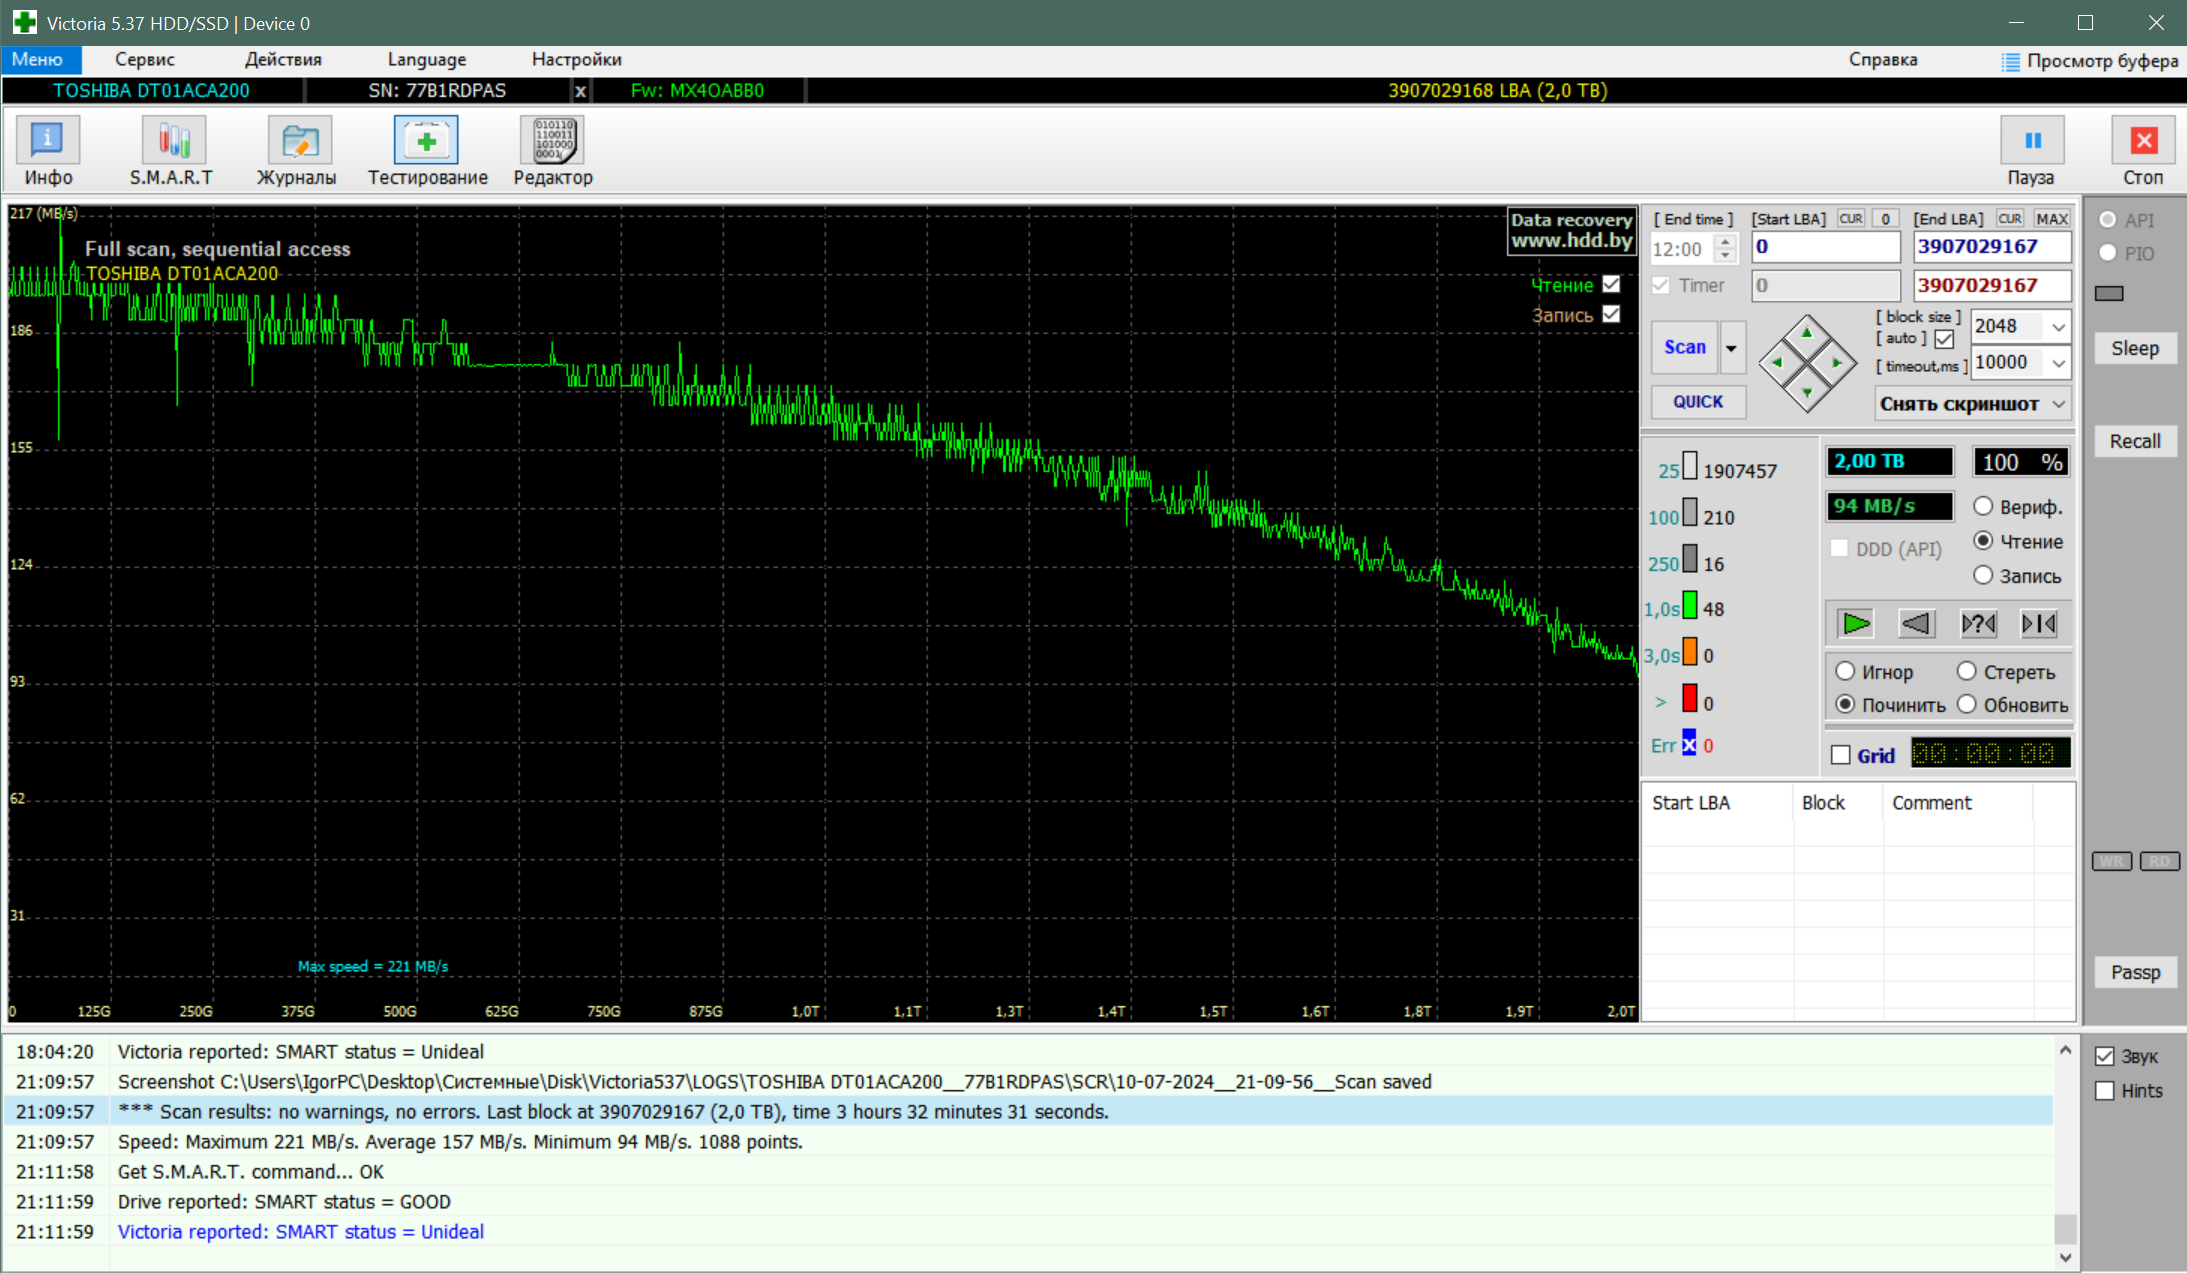Enable the Grid checkbox
The height and width of the screenshot is (1273, 2187).
point(1841,755)
